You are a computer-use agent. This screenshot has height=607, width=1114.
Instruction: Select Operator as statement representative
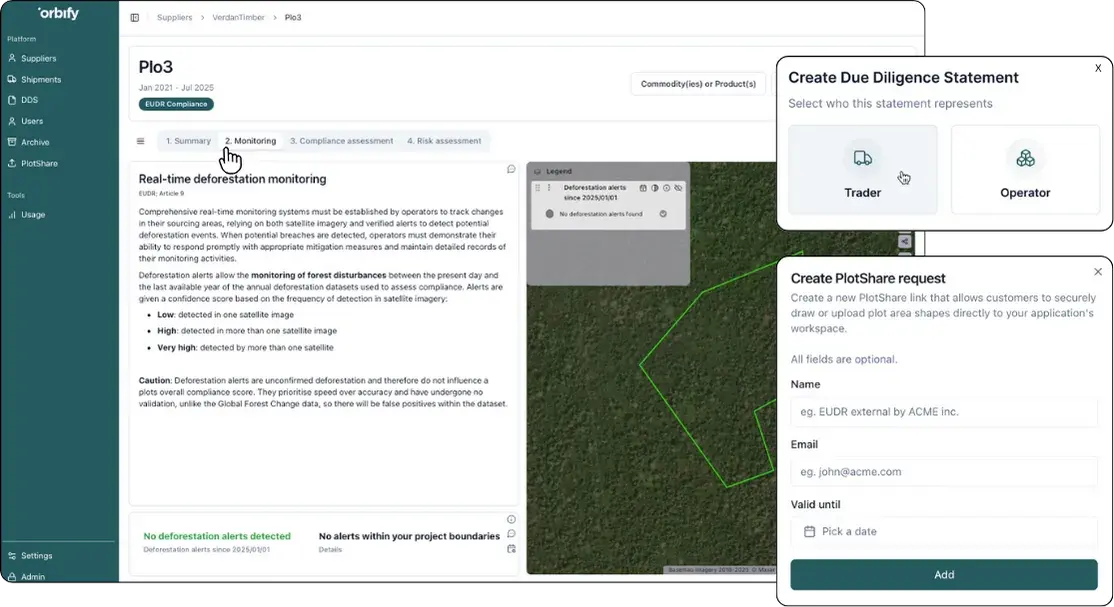(x=1025, y=169)
